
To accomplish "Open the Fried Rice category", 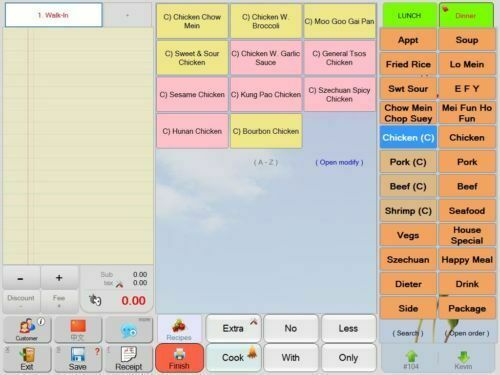I will 408,64.
